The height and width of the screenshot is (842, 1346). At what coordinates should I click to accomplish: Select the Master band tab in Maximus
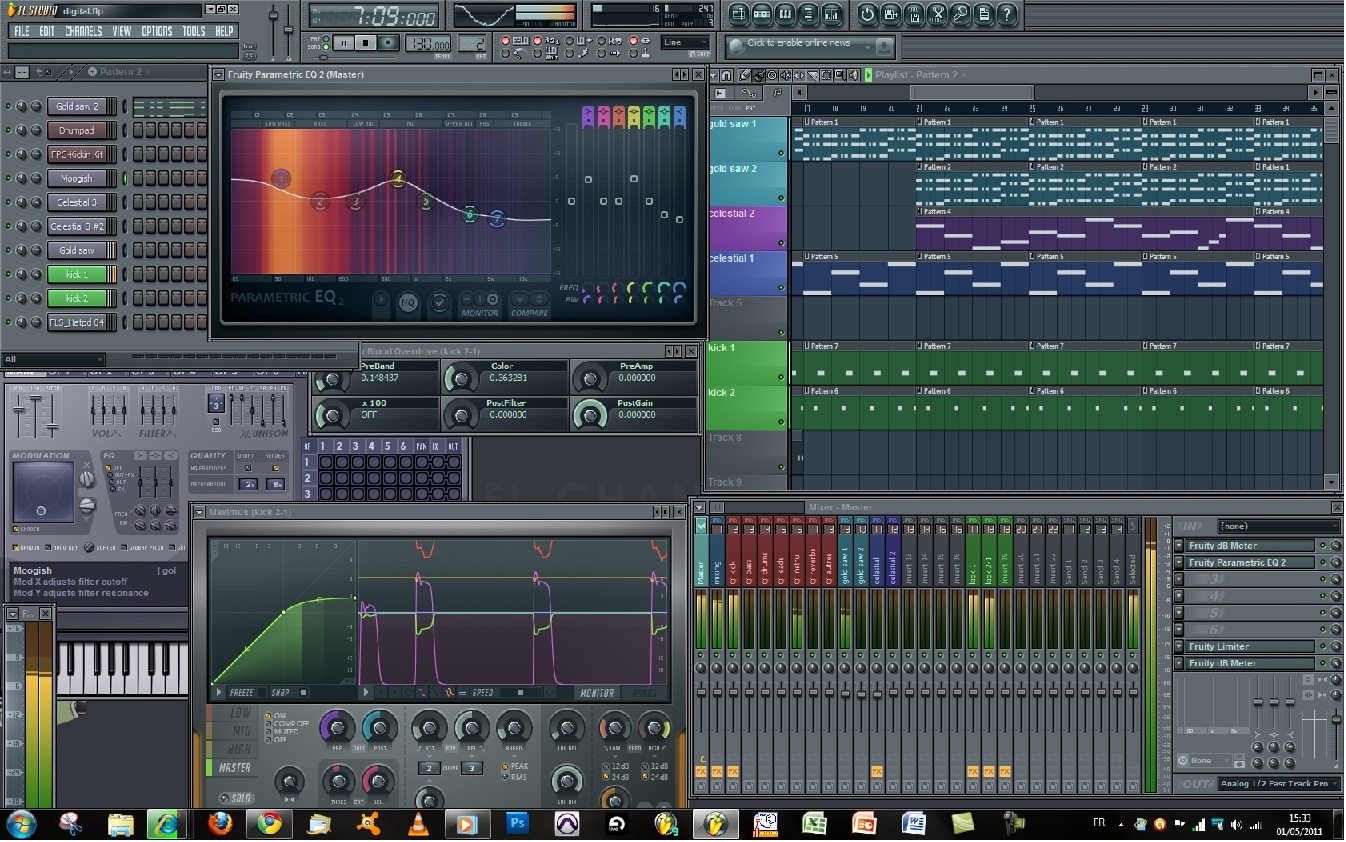click(x=235, y=768)
